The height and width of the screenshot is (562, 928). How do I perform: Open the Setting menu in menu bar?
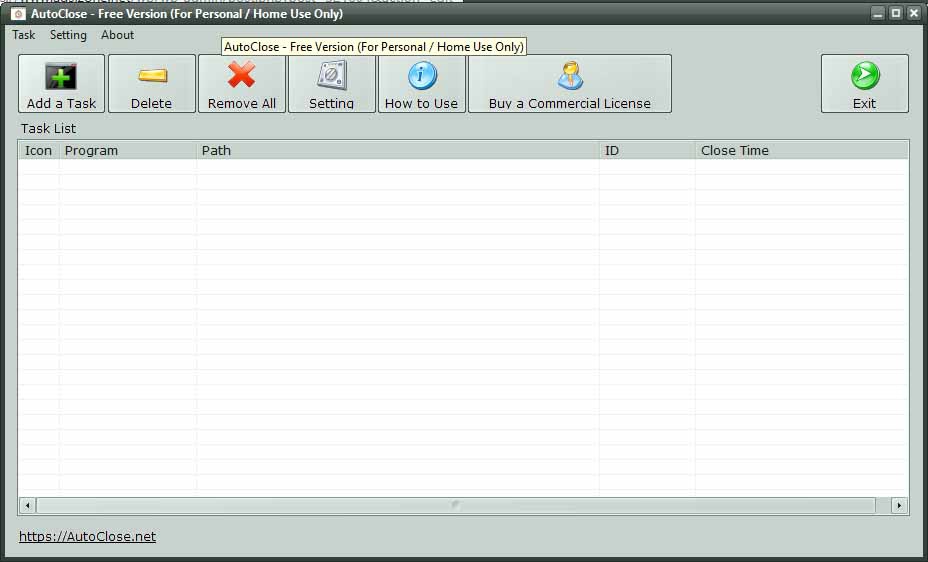click(x=68, y=35)
